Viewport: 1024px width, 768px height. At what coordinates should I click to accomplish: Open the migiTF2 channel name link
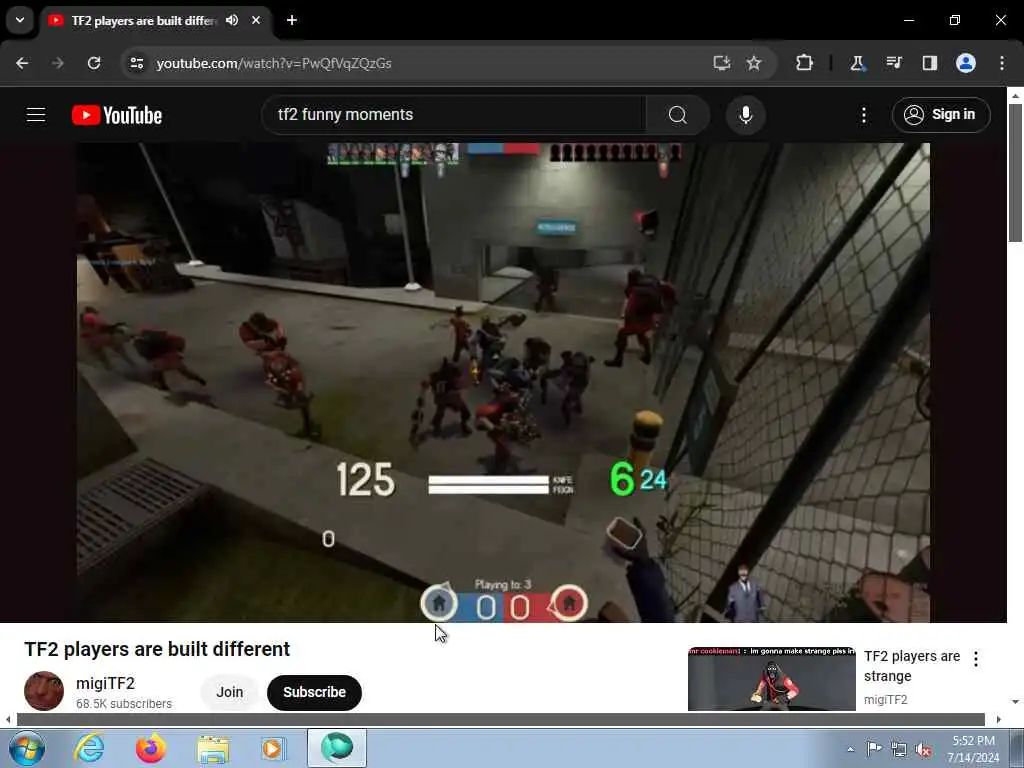105,683
